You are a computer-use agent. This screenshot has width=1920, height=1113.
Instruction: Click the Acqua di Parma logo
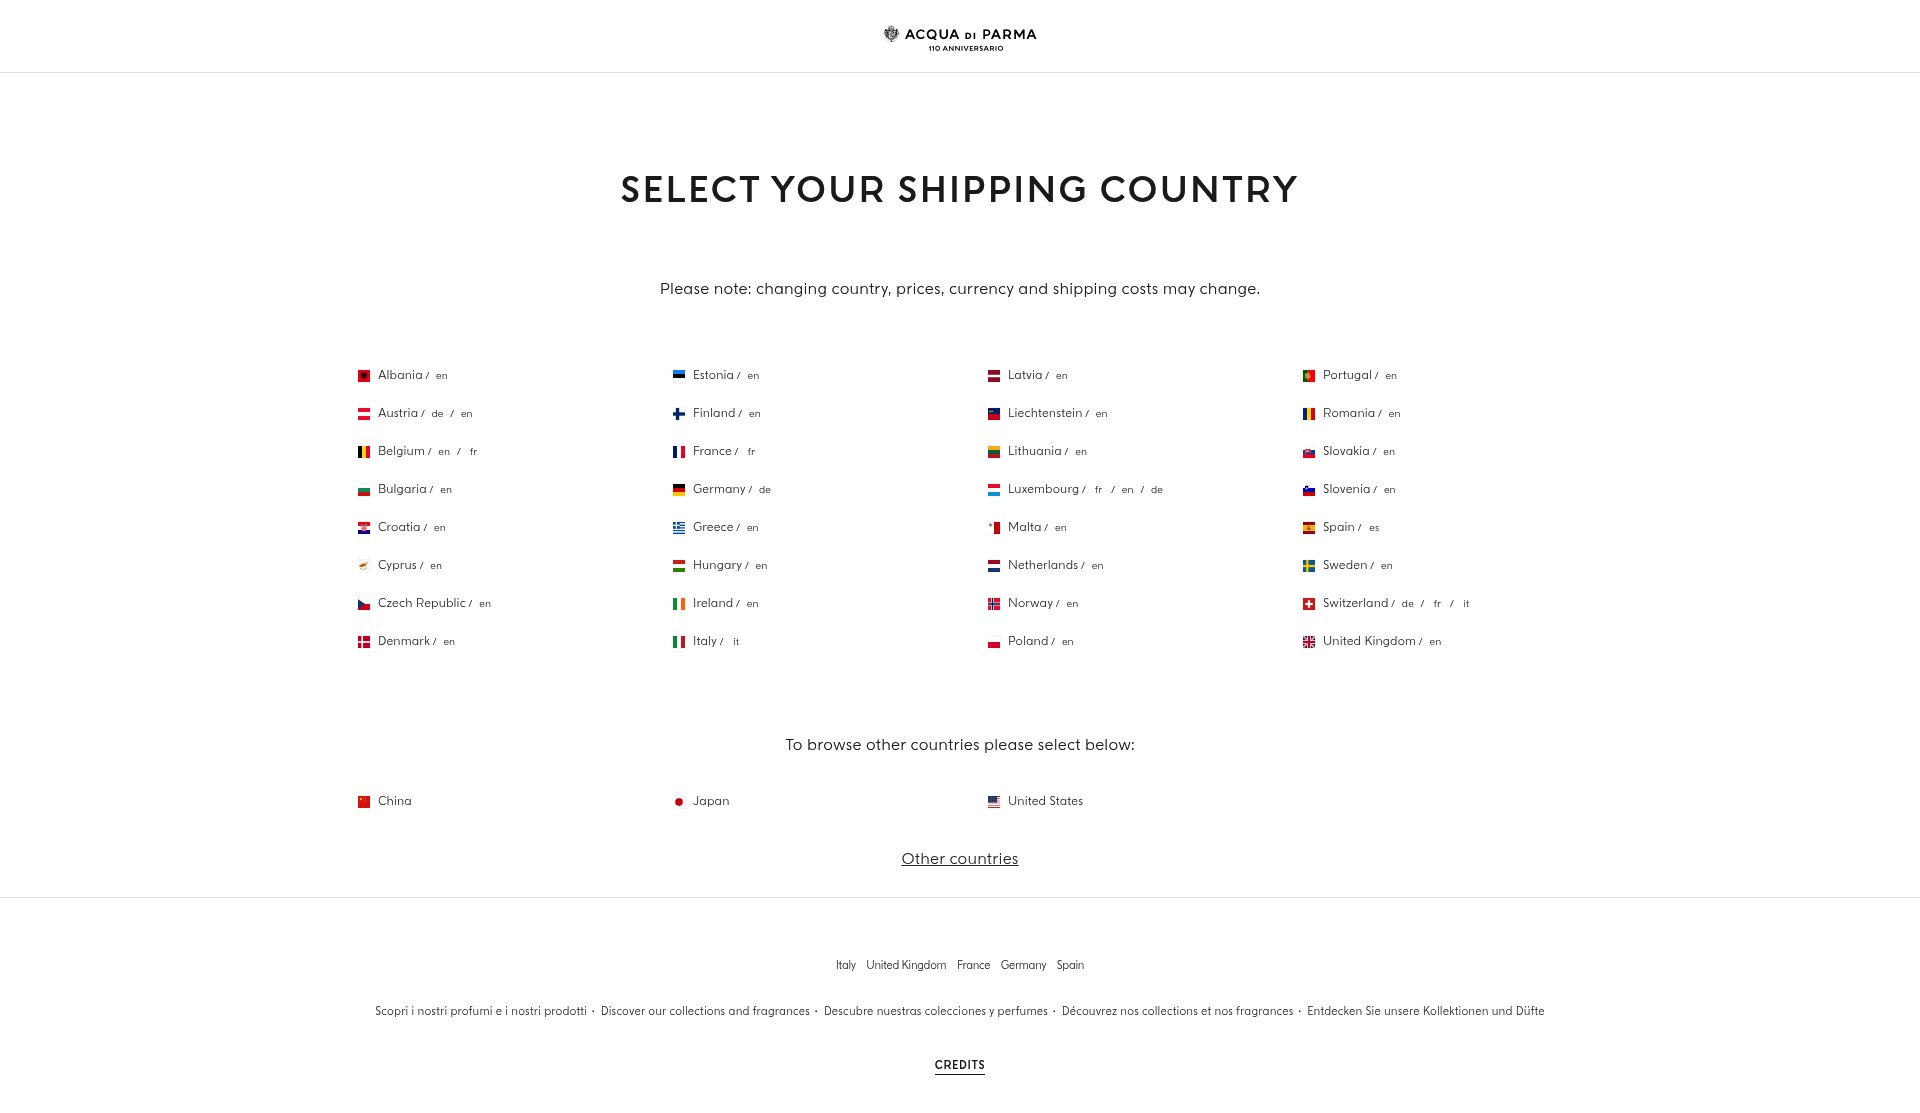coord(960,38)
